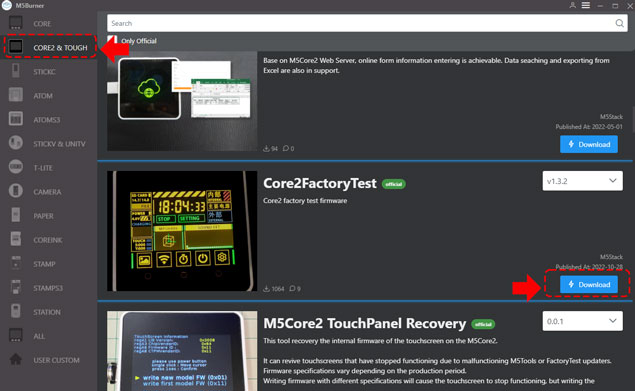Expand Core2FactoryTest version v1.3.2 dropdown
Viewport: 635px width, 391px height.
[x=583, y=181]
